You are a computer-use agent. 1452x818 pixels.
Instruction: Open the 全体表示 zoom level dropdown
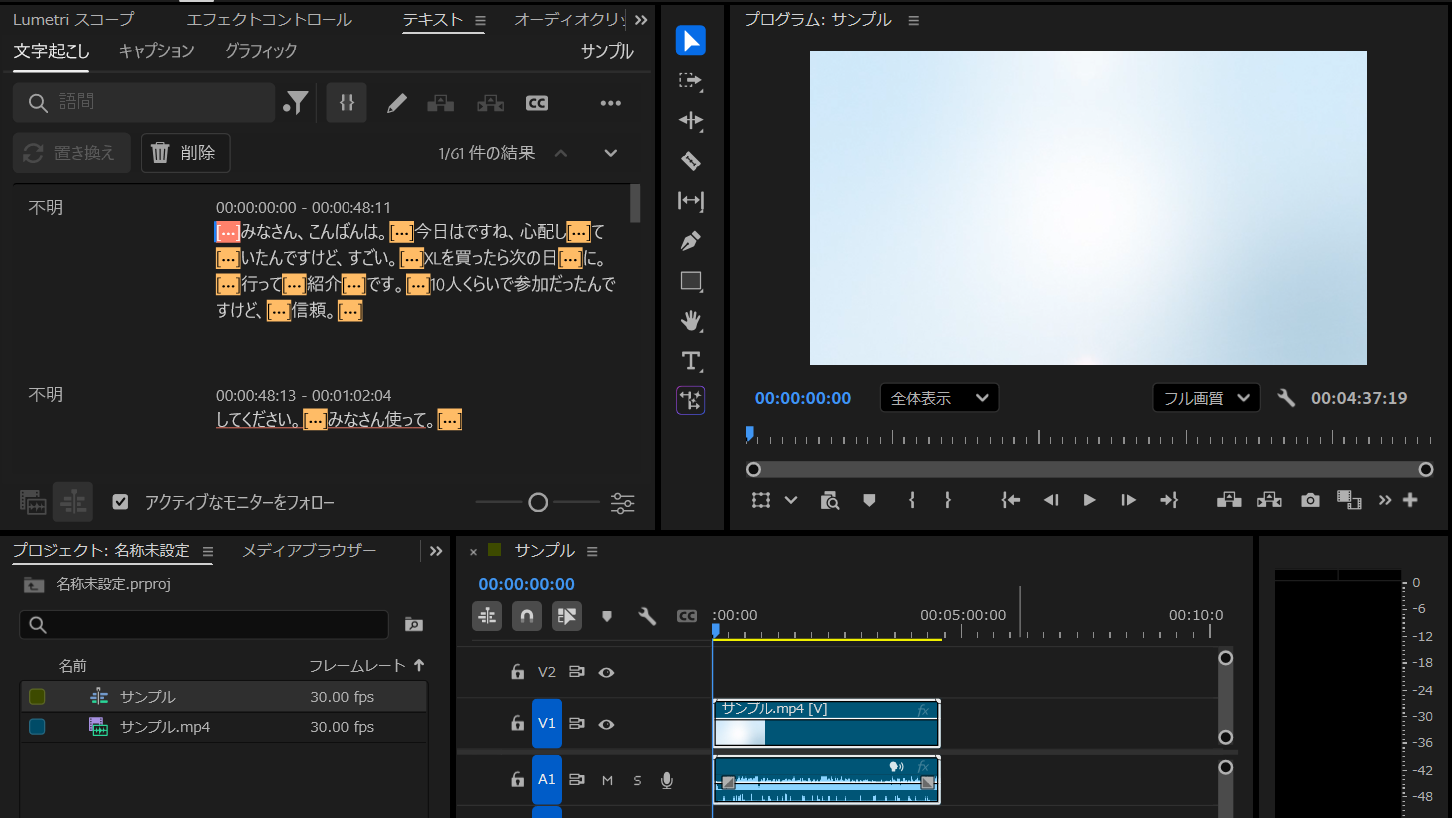(939, 398)
